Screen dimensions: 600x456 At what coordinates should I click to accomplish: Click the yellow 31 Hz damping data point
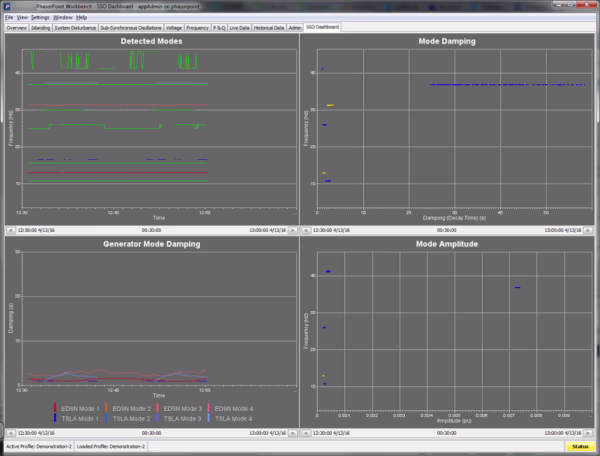click(330, 105)
